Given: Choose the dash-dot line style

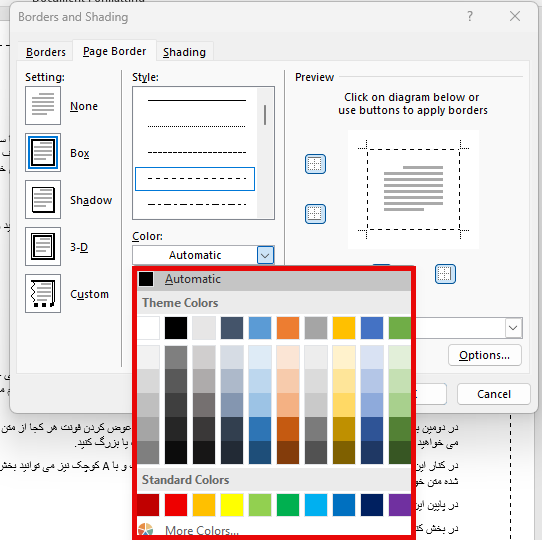Looking at the screenshot, I should (197, 204).
